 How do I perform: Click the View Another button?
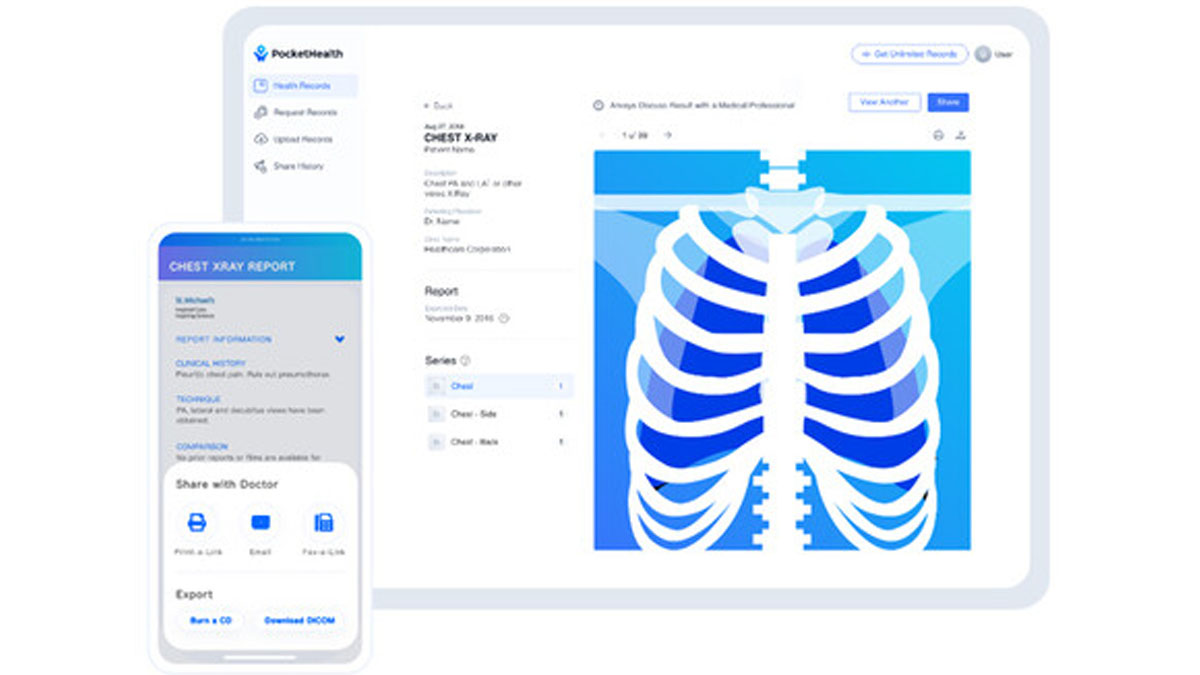point(884,102)
